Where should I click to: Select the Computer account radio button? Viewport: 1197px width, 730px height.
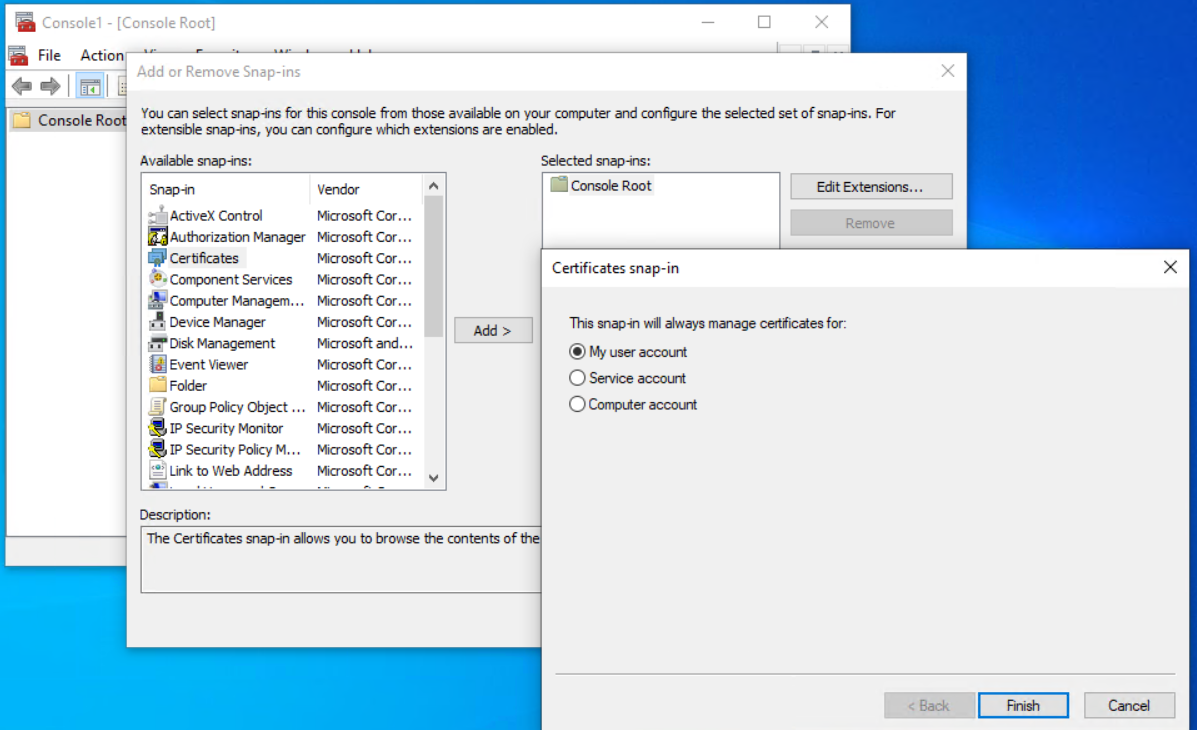click(x=577, y=405)
